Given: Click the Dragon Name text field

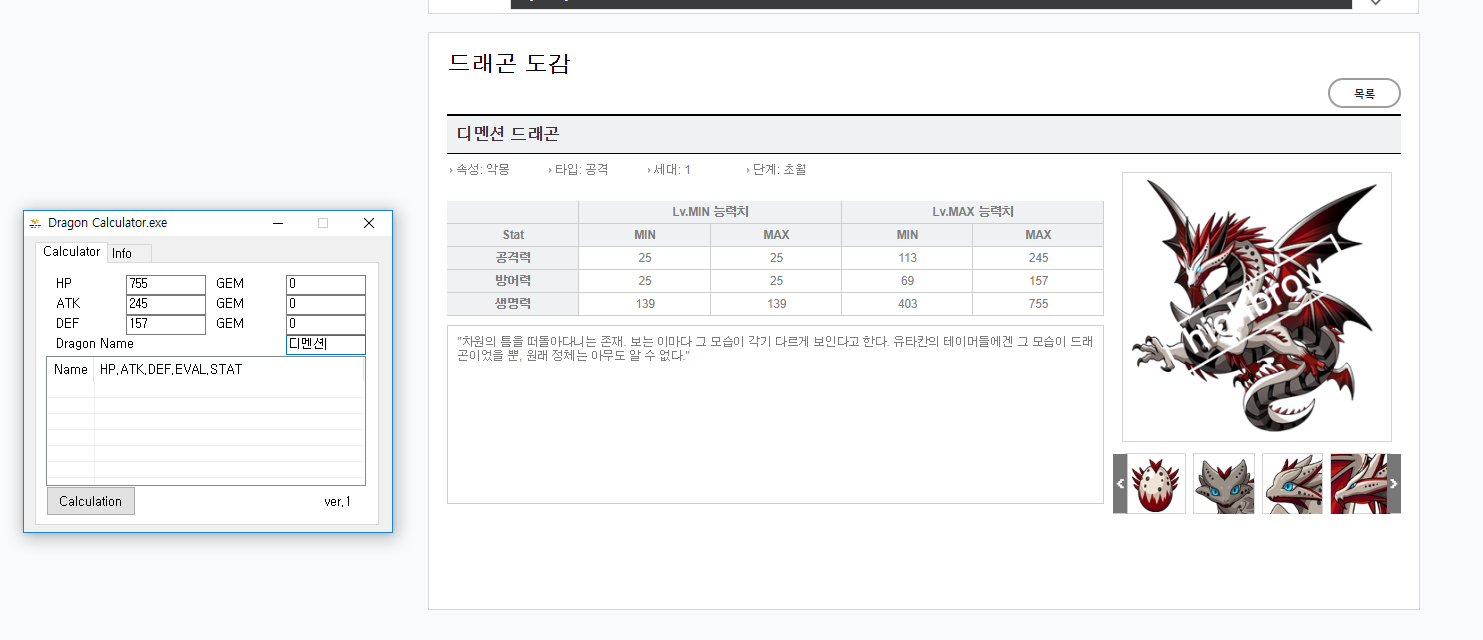Looking at the screenshot, I should (x=325, y=344).
